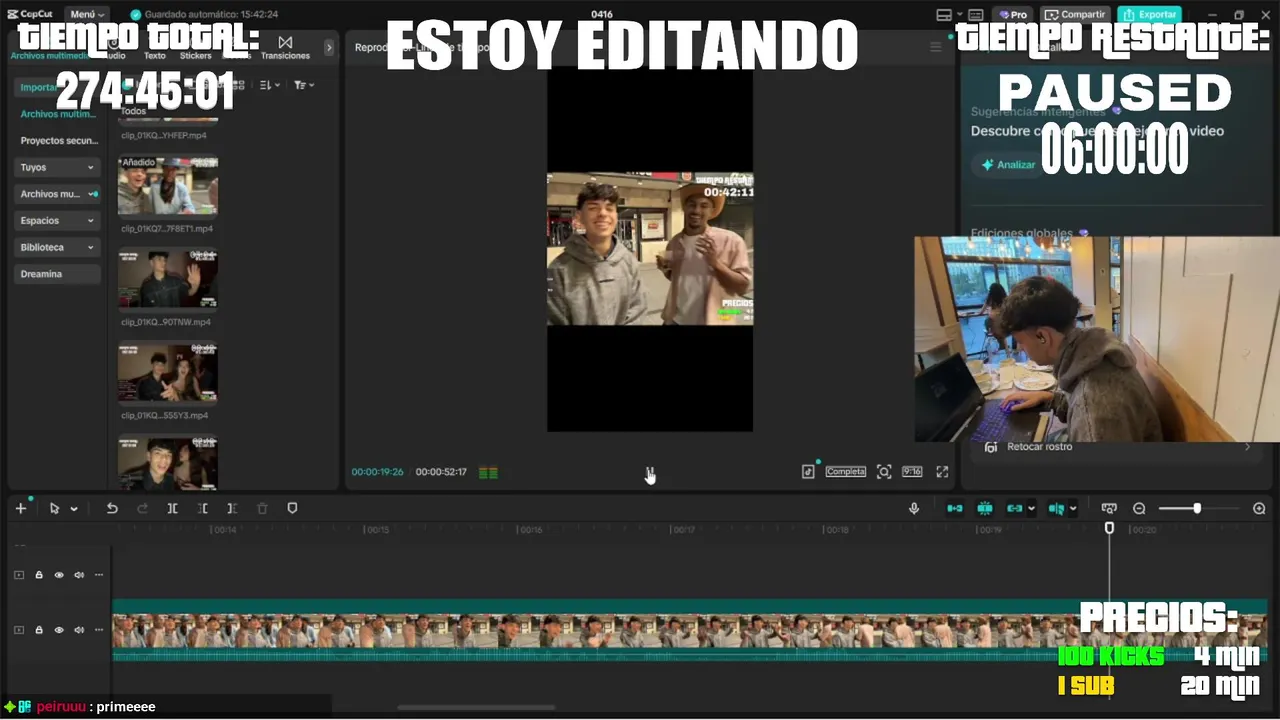Screen dimensions: 1280x720
Task: Open more options for main video track
Action: click(98, 630)
